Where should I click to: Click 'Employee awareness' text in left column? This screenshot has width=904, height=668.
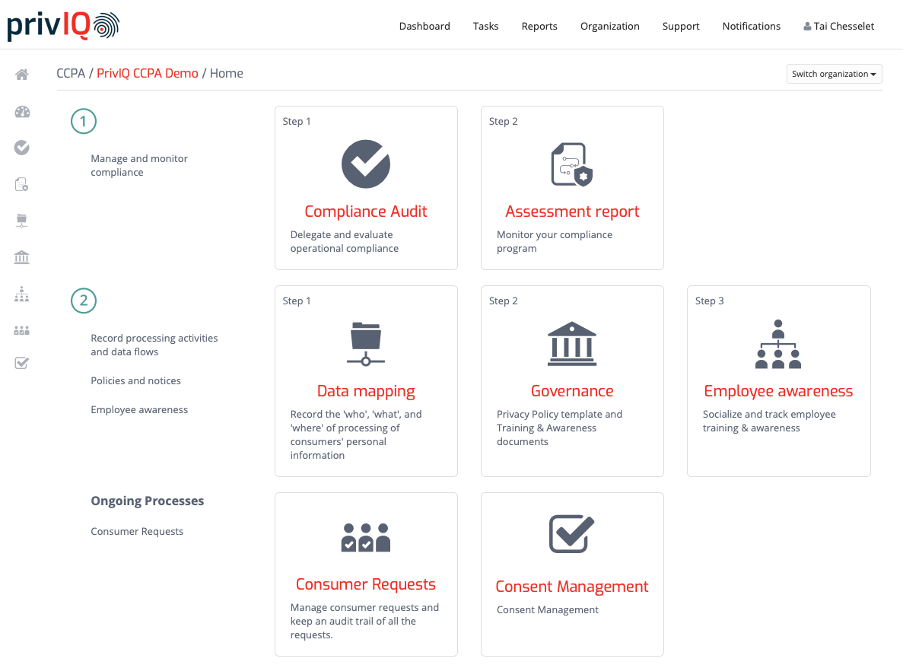(139, 409)
